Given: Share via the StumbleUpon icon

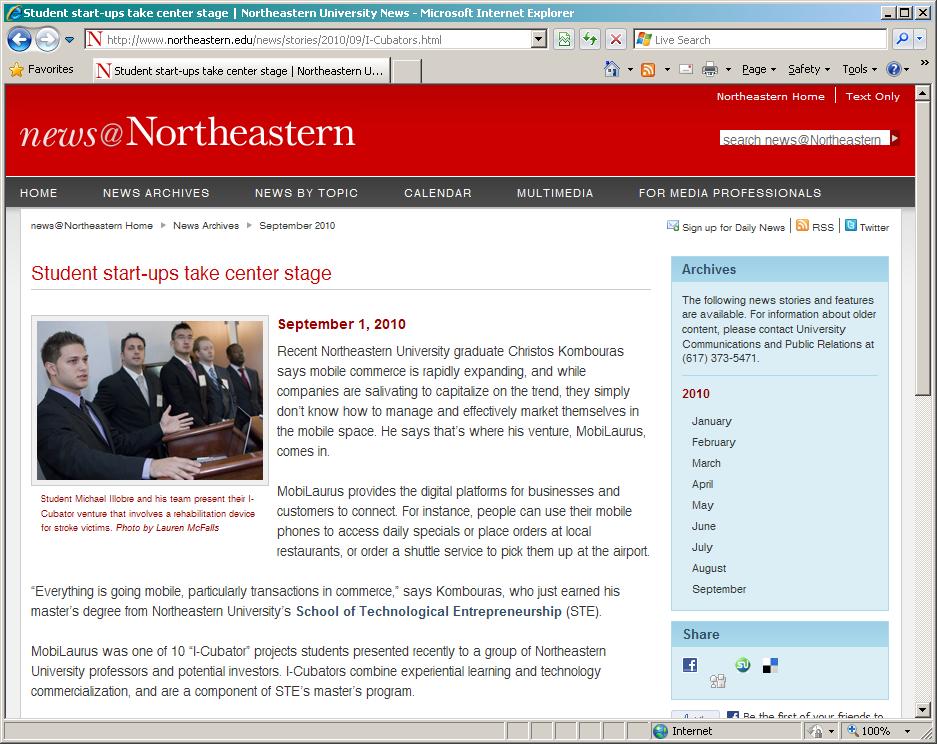Looking at the screenshot, I should pyautogui.click(x=743, y=665).
